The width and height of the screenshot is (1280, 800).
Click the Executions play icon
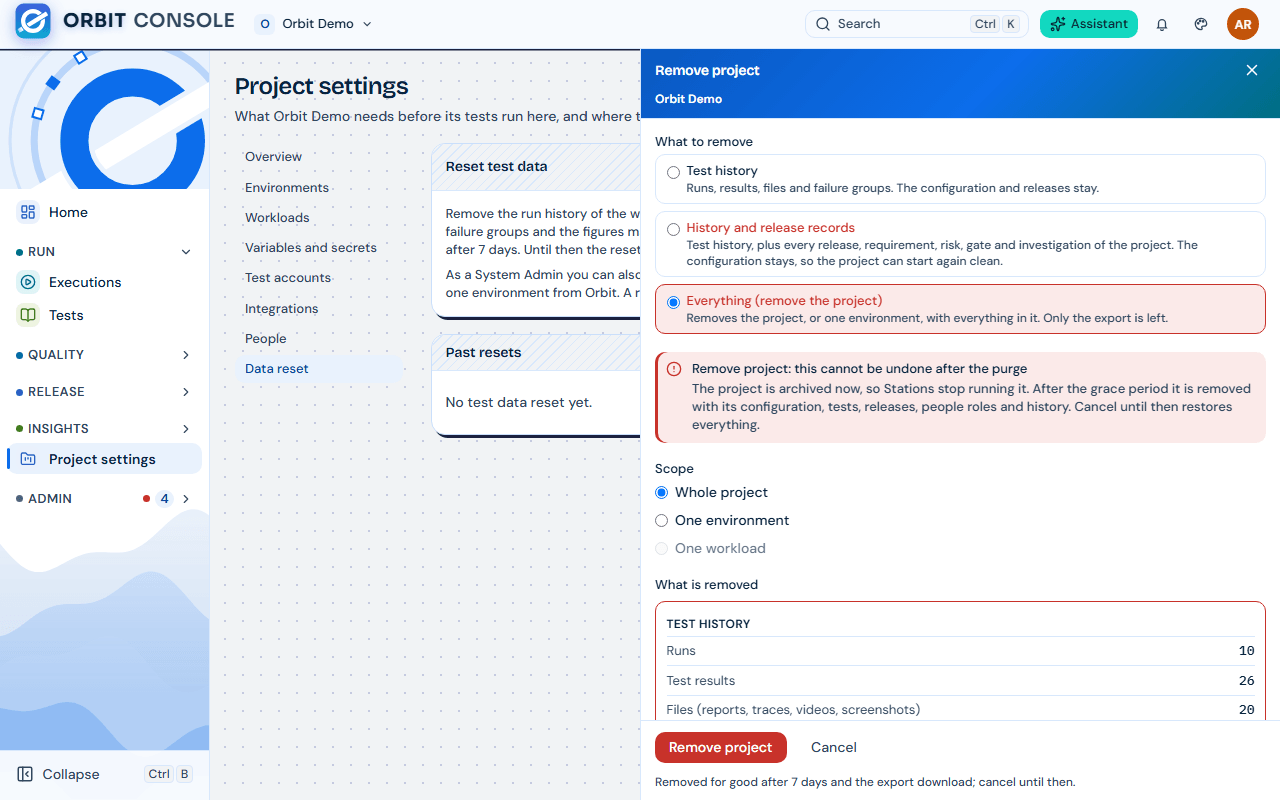pos(28,282)
